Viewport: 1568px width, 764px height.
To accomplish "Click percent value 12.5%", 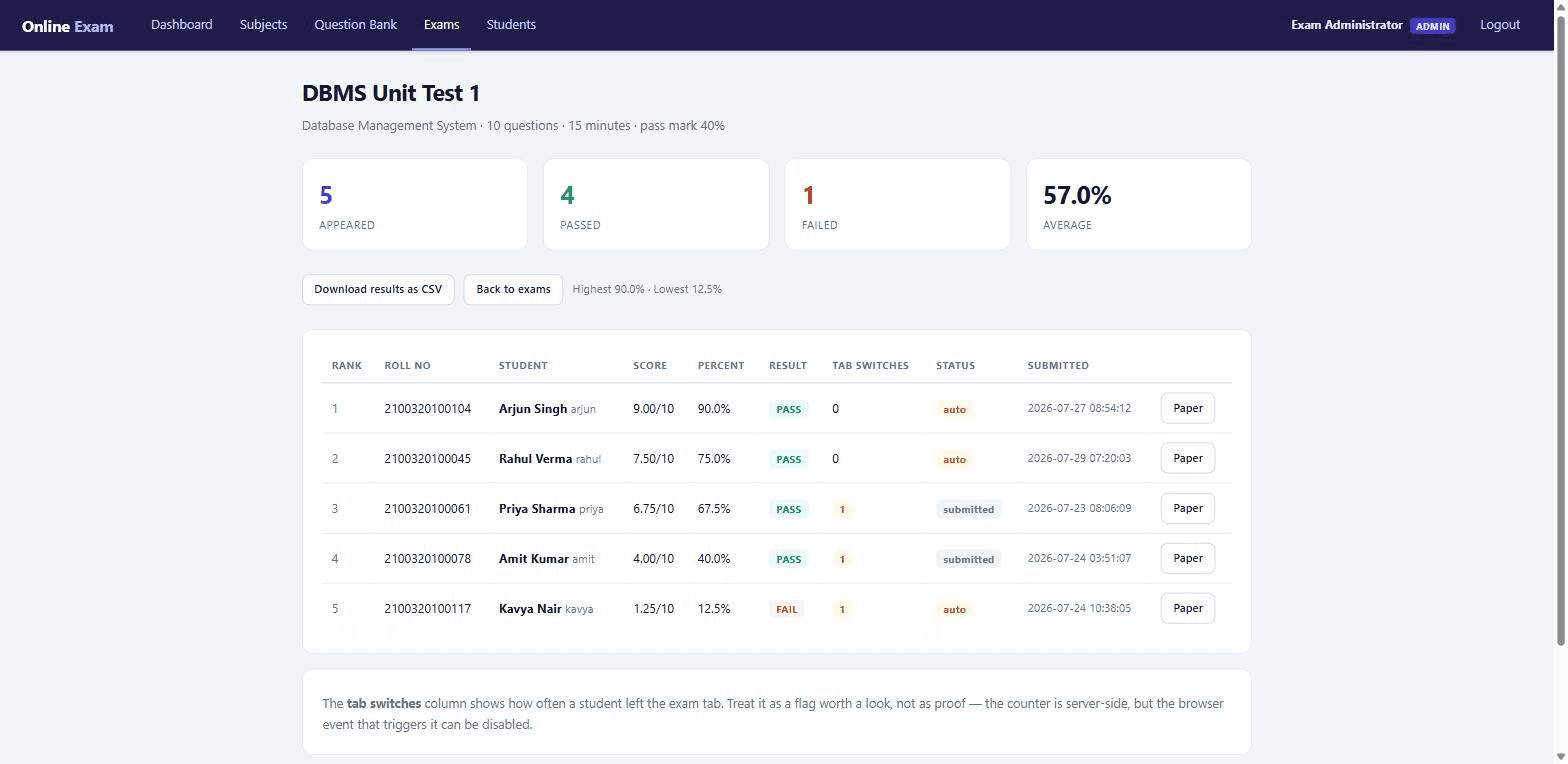I will (x=714, y=608).
